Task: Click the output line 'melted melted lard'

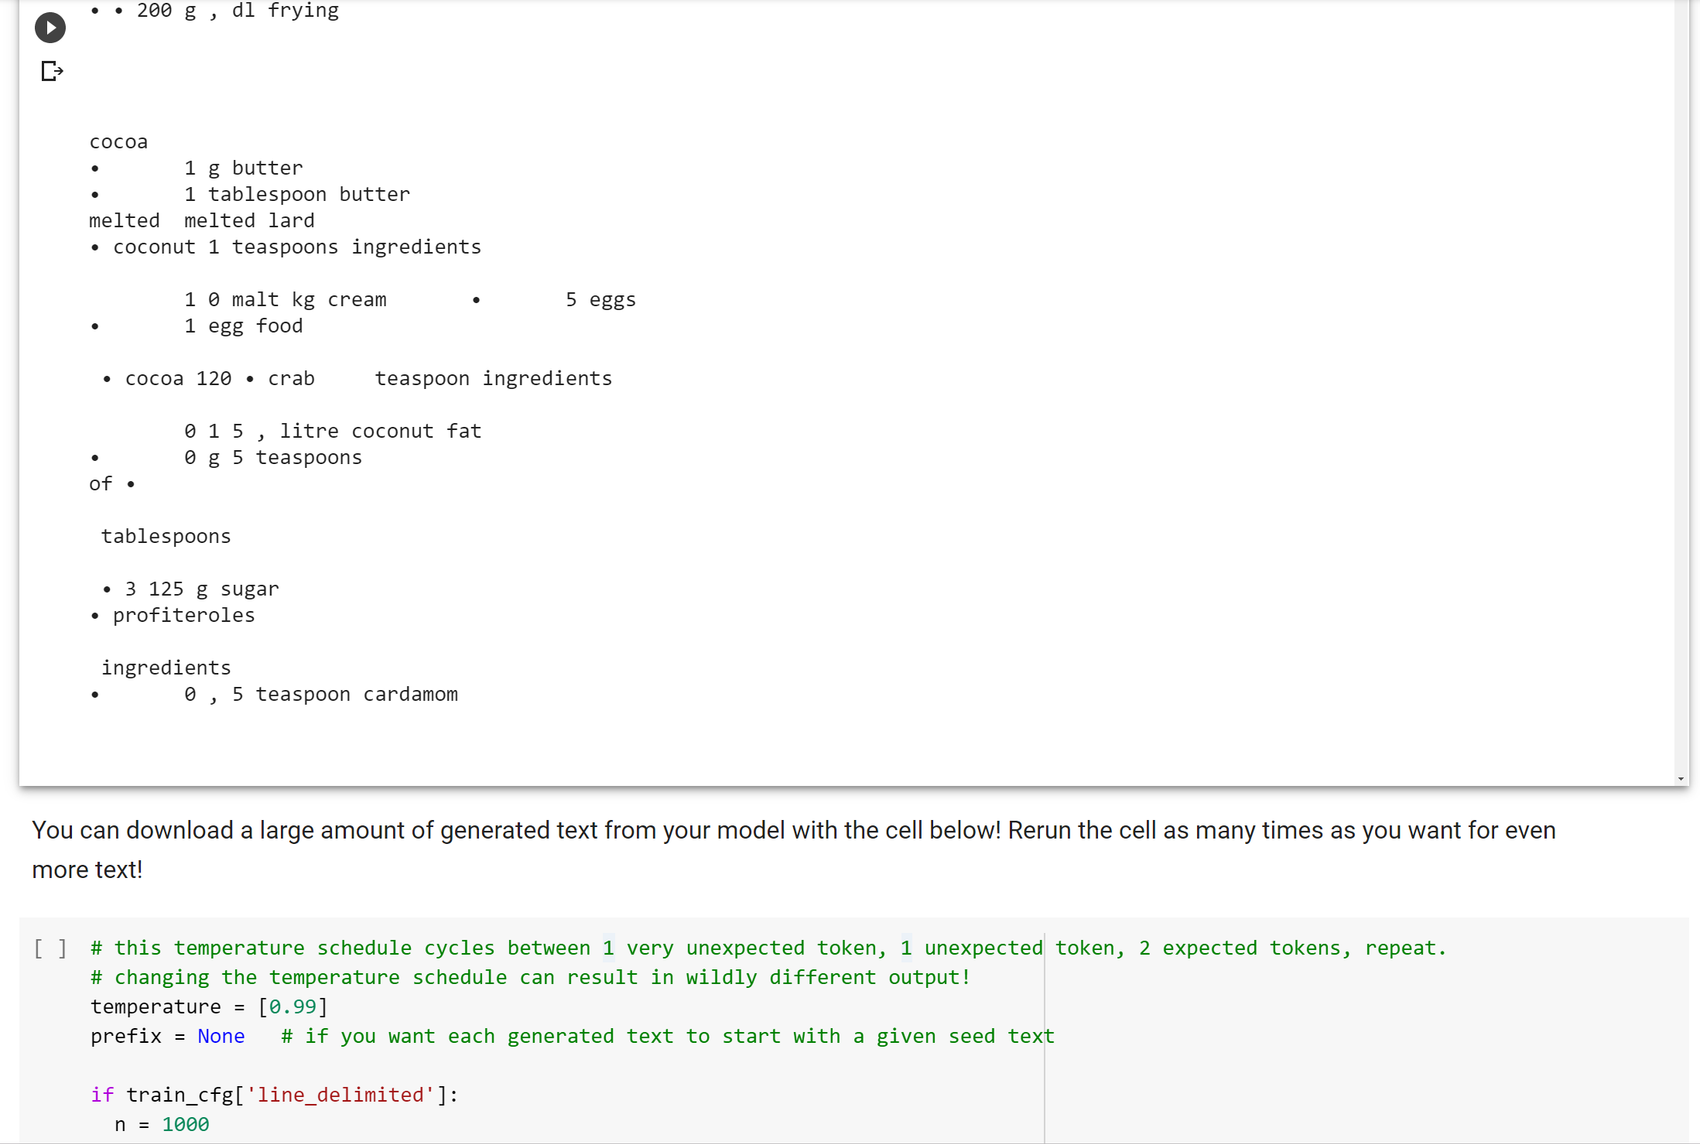Action: click(x=201, y=220)
